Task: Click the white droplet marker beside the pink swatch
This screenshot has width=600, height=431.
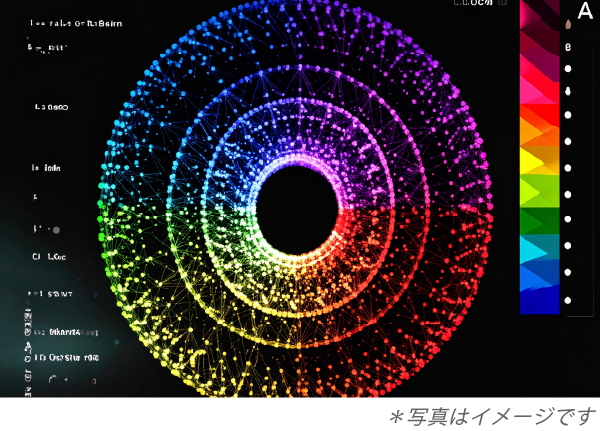Action: click(568, 91)
